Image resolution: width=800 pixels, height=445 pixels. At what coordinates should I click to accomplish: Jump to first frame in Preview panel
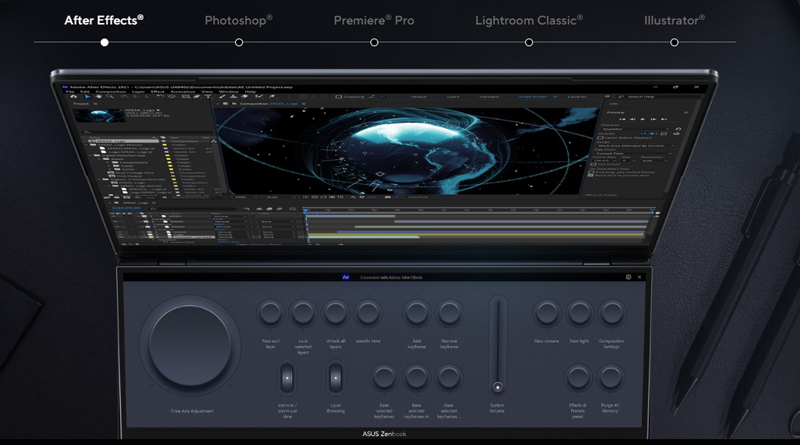click(622, 119)
